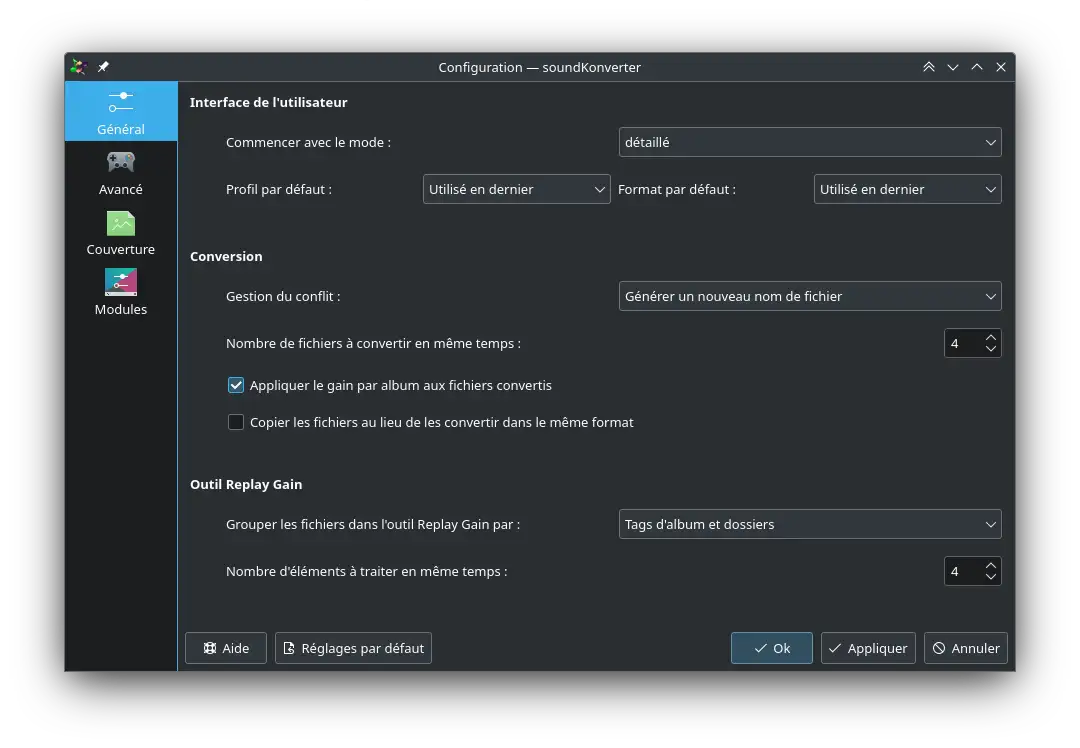
Task: Switch to the Modules configuration tab
Action: pyautogui.click(x=120, y=292)
